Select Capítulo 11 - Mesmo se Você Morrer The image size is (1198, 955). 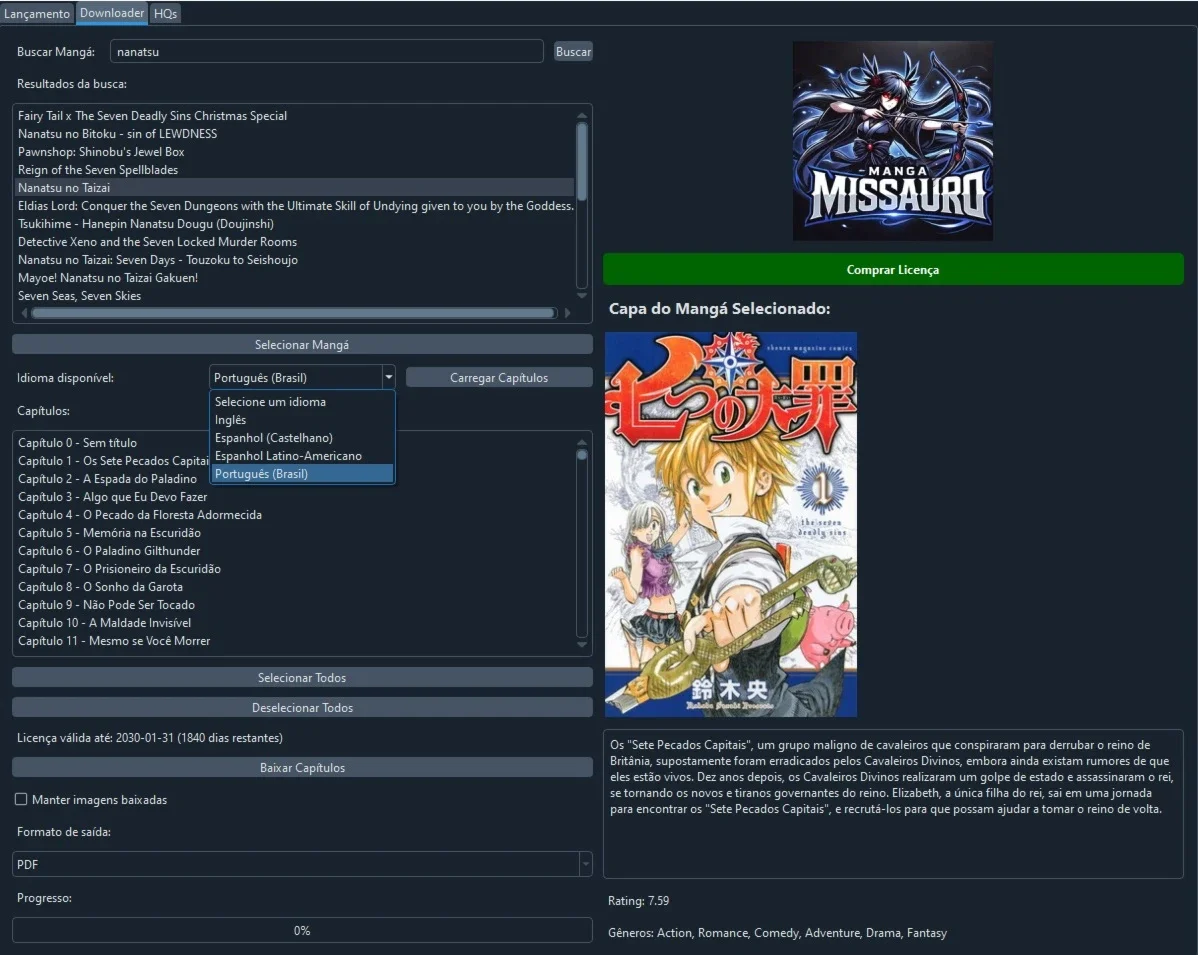point(295,641)
